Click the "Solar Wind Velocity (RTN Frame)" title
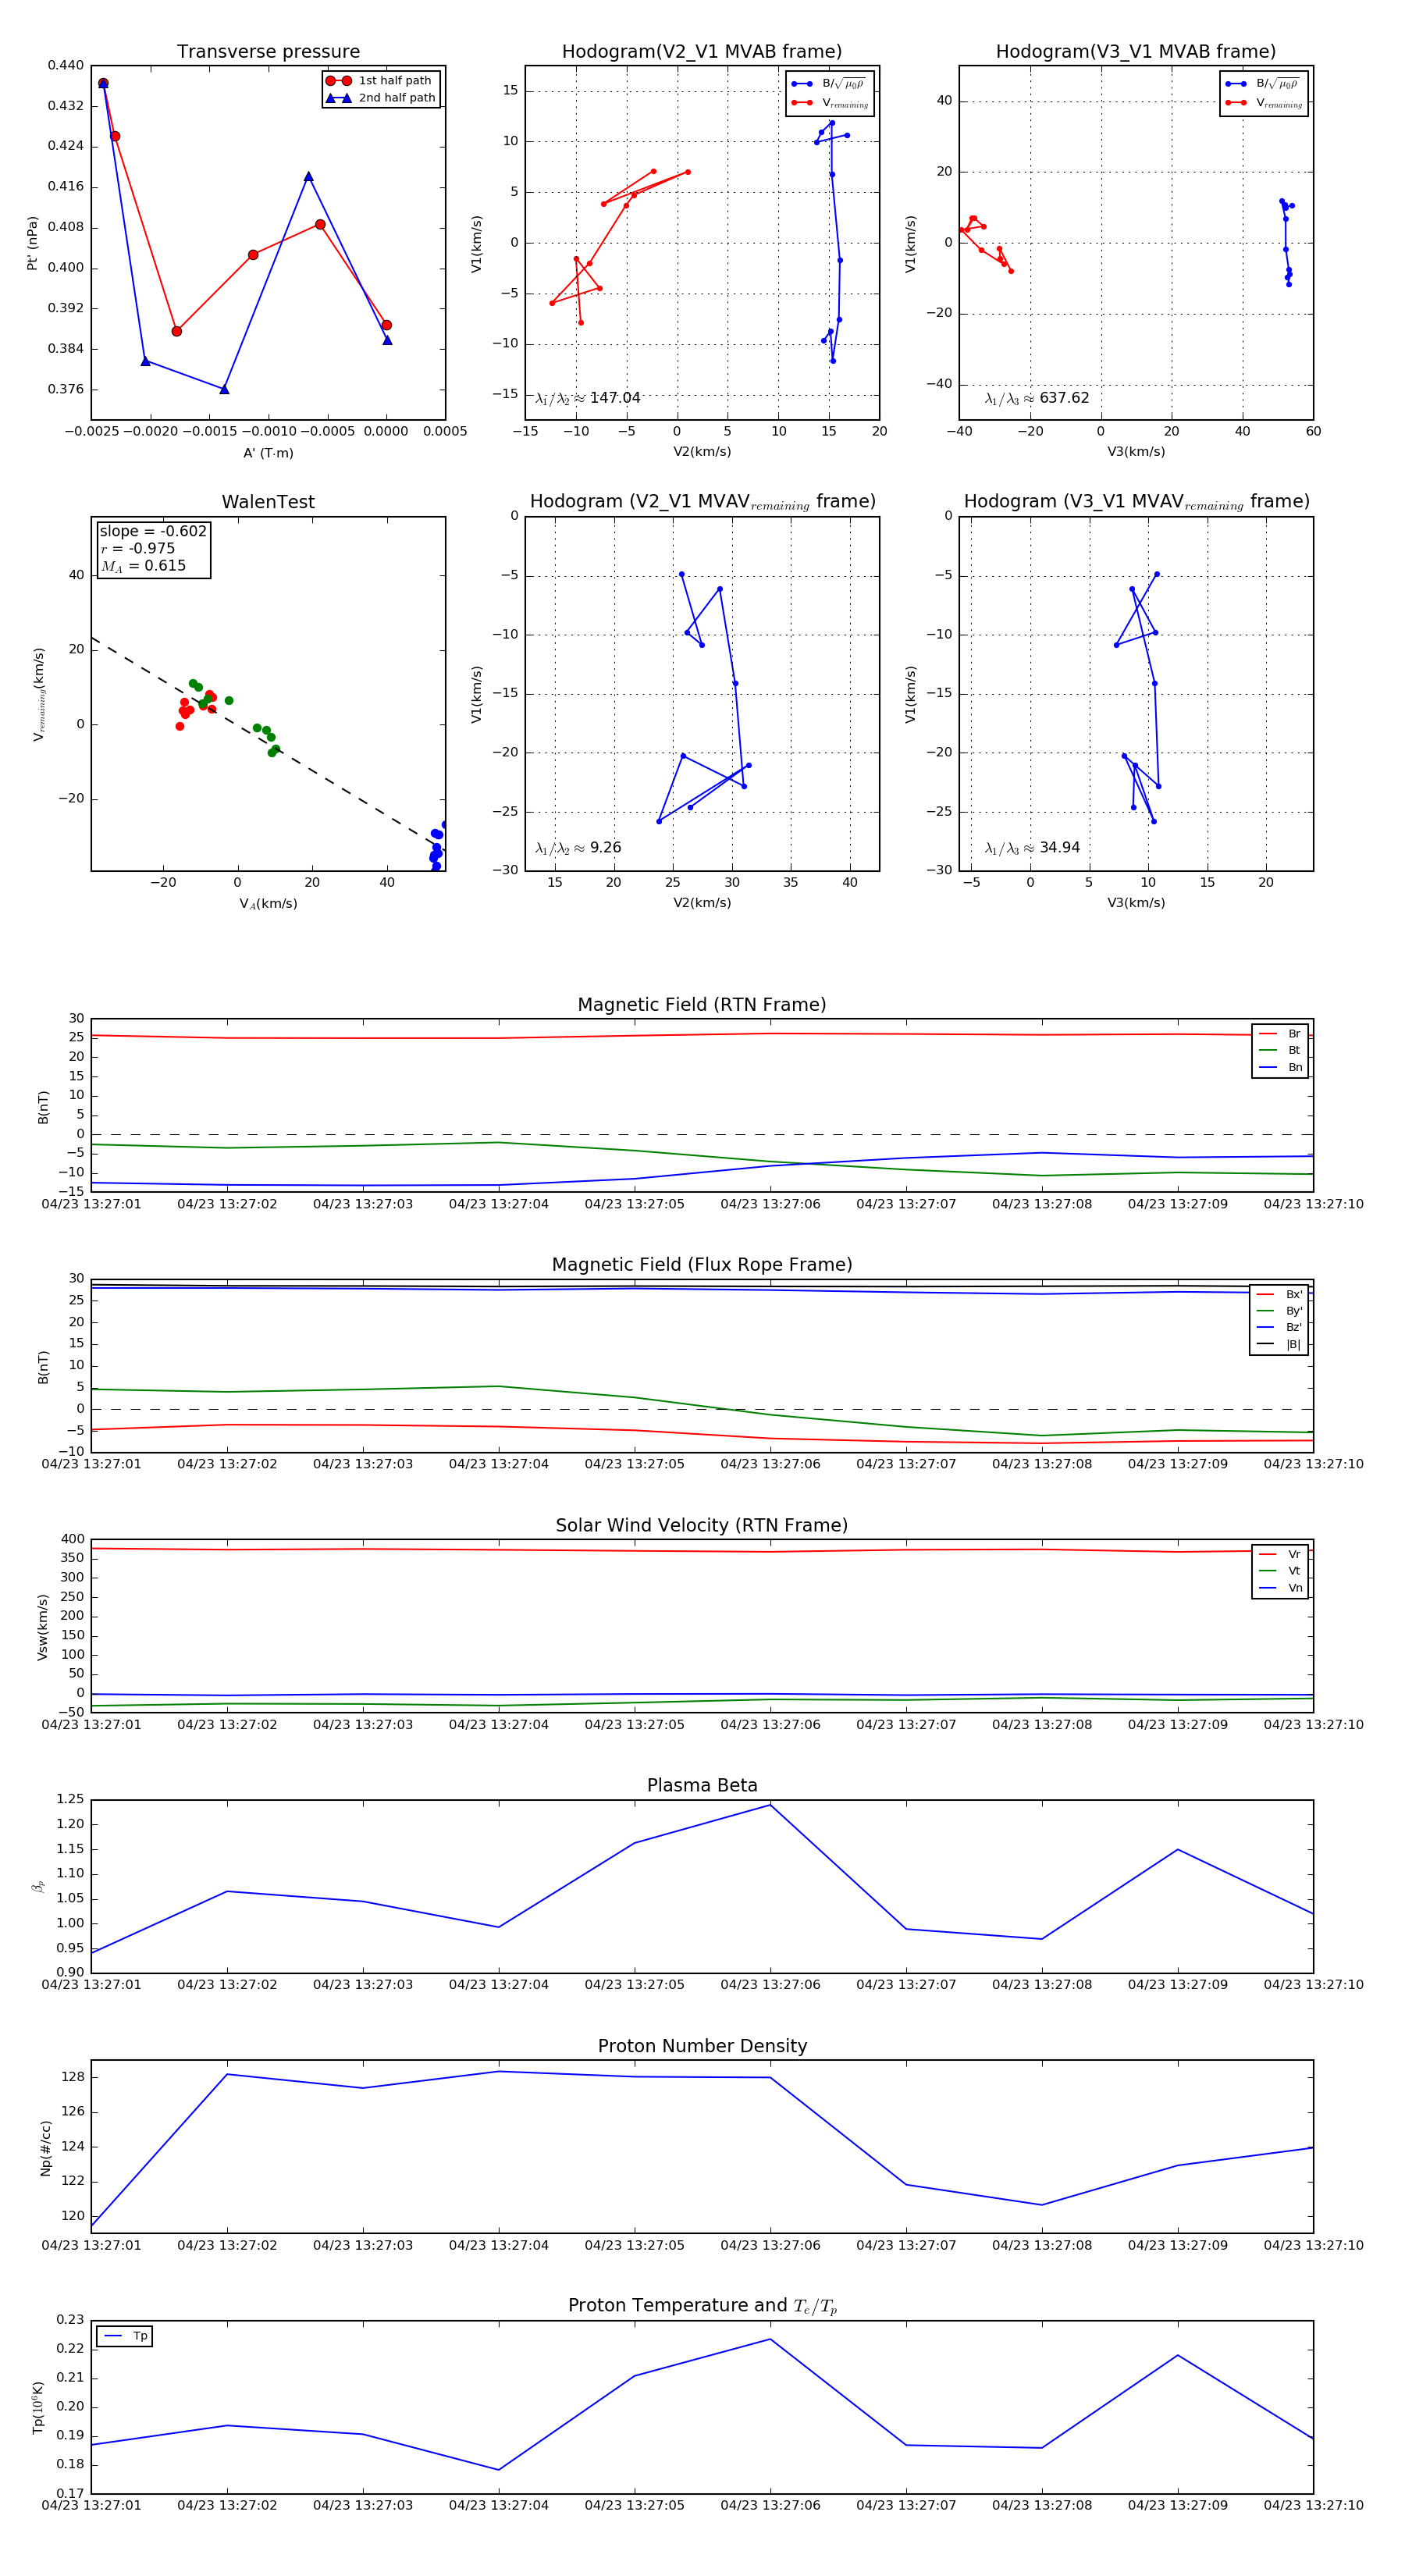Image resolution: width=1405 pixels, height=2576 pixels. (x=702, y=1526)
